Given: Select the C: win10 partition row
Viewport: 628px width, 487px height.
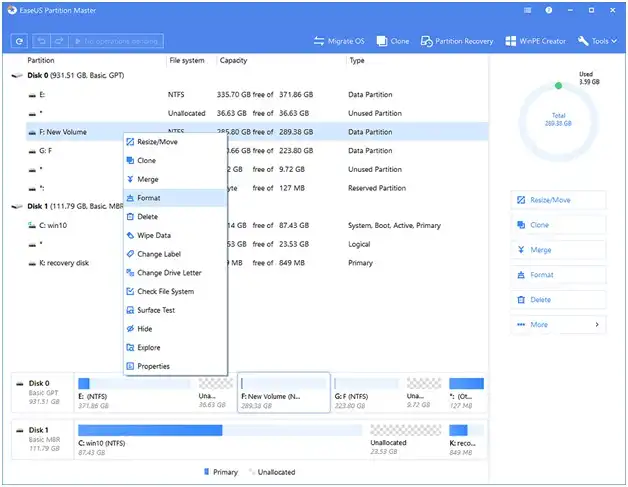Looking at the screenshot, I should tap(256, 225).
